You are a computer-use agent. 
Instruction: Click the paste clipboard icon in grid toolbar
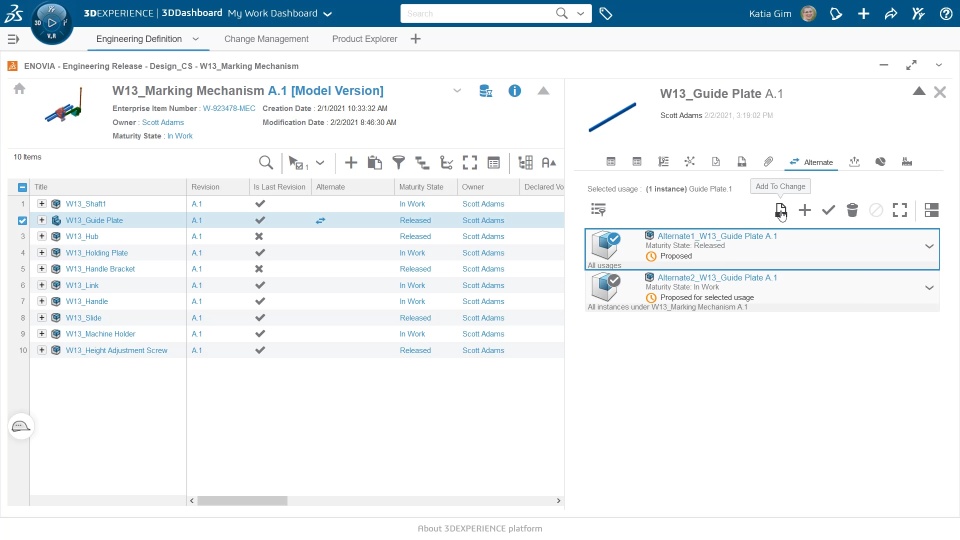click(x=375, y=163)
